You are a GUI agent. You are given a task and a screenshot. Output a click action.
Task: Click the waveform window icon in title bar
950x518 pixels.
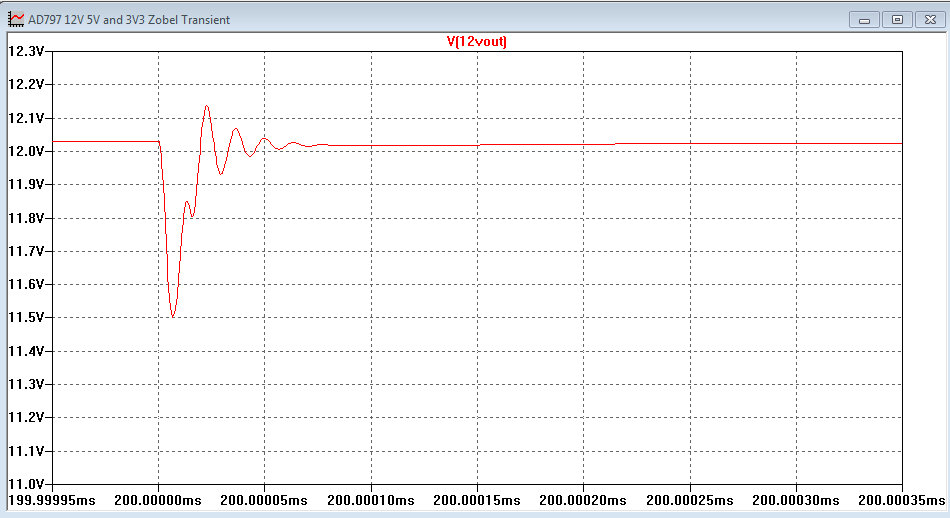coord(16,19)
